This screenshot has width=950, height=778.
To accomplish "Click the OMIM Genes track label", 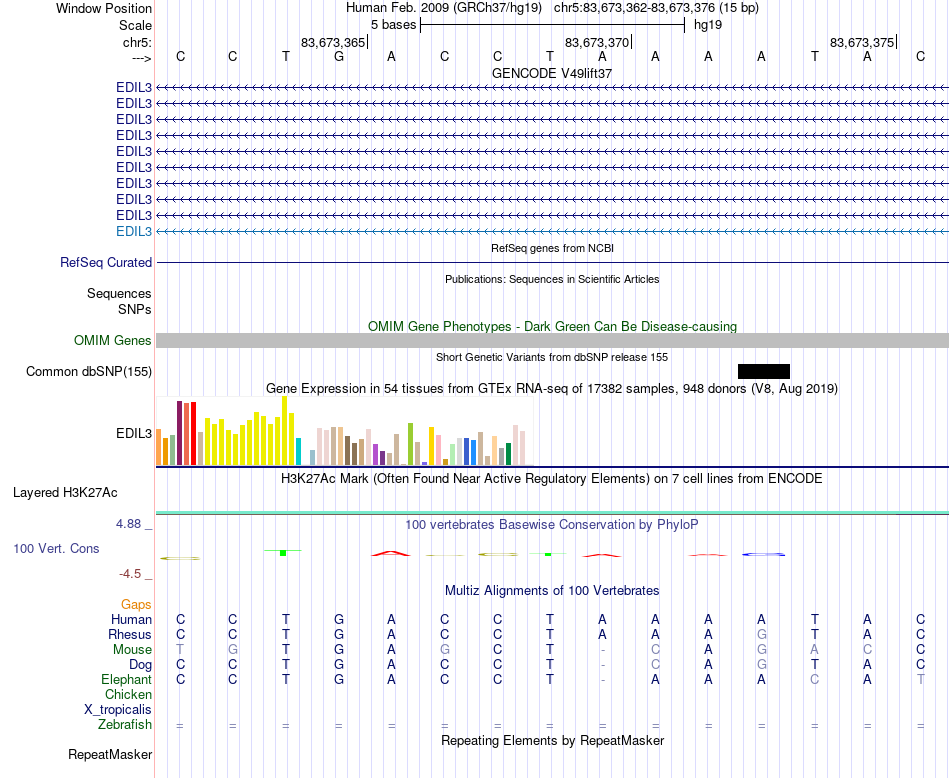I will (x=113, y=341).
